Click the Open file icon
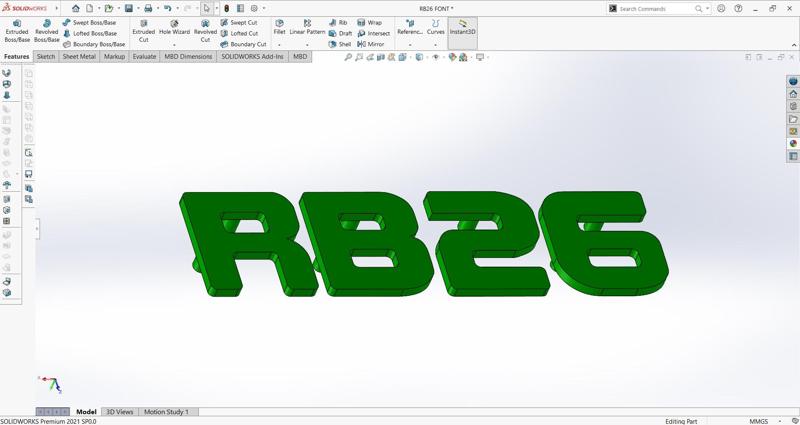 (x=109, y=9)
